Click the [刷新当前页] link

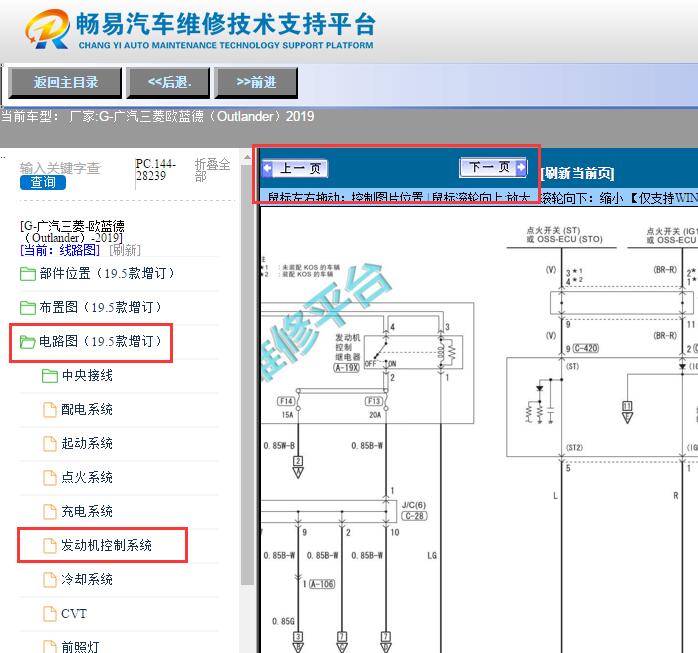[x=577, y=173]
